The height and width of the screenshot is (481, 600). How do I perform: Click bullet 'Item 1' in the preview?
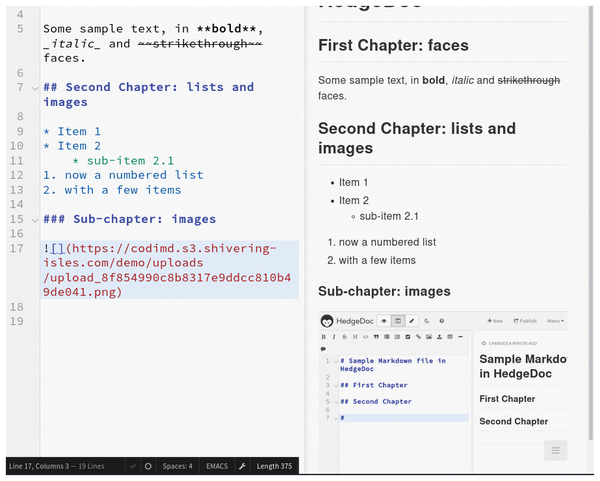coord(354,183)
